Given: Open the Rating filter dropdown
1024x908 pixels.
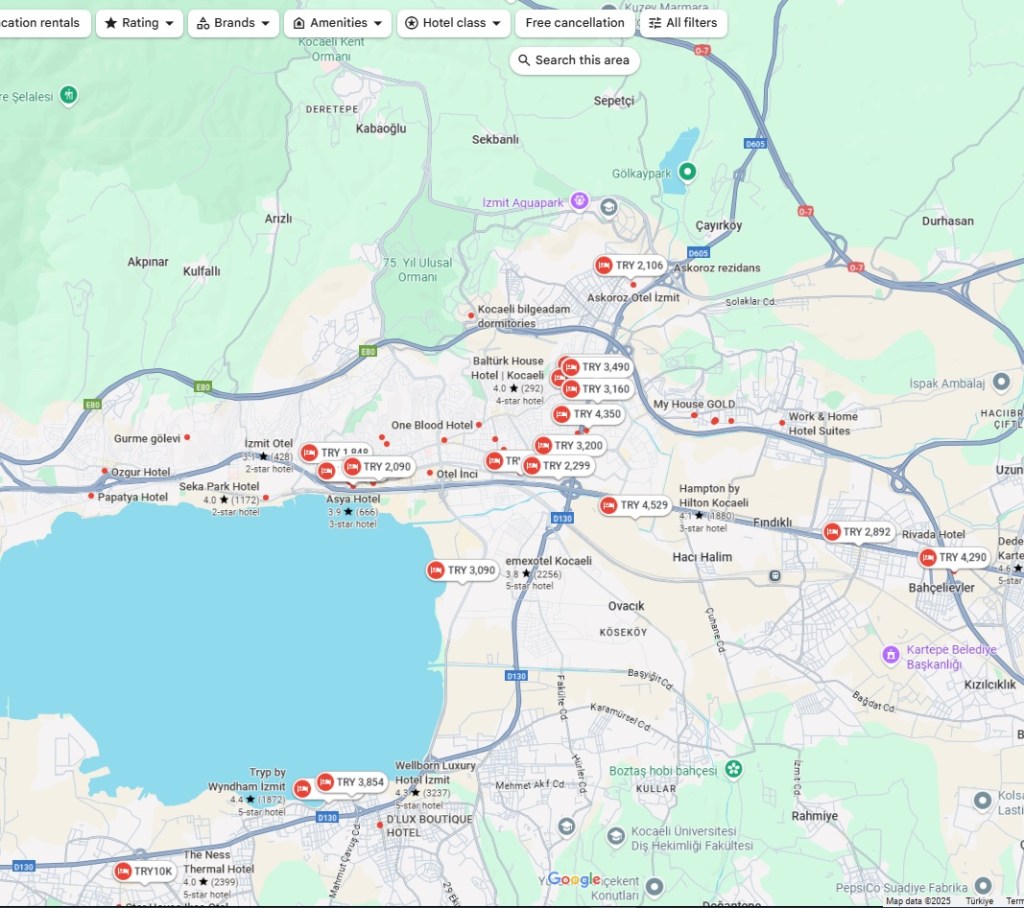Looking at the screenshot, I should pyautogui.click(x=139, y=23).
